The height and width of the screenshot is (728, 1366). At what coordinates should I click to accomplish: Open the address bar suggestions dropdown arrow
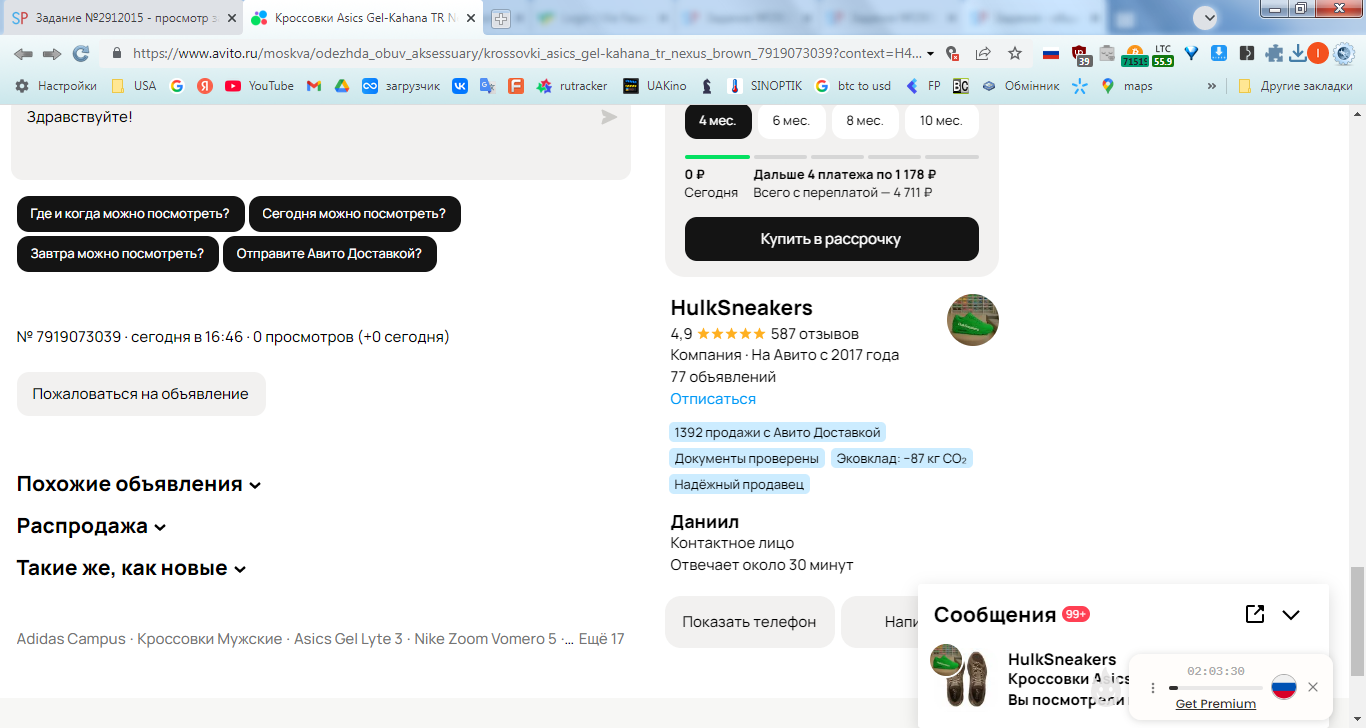click(931, 54)
